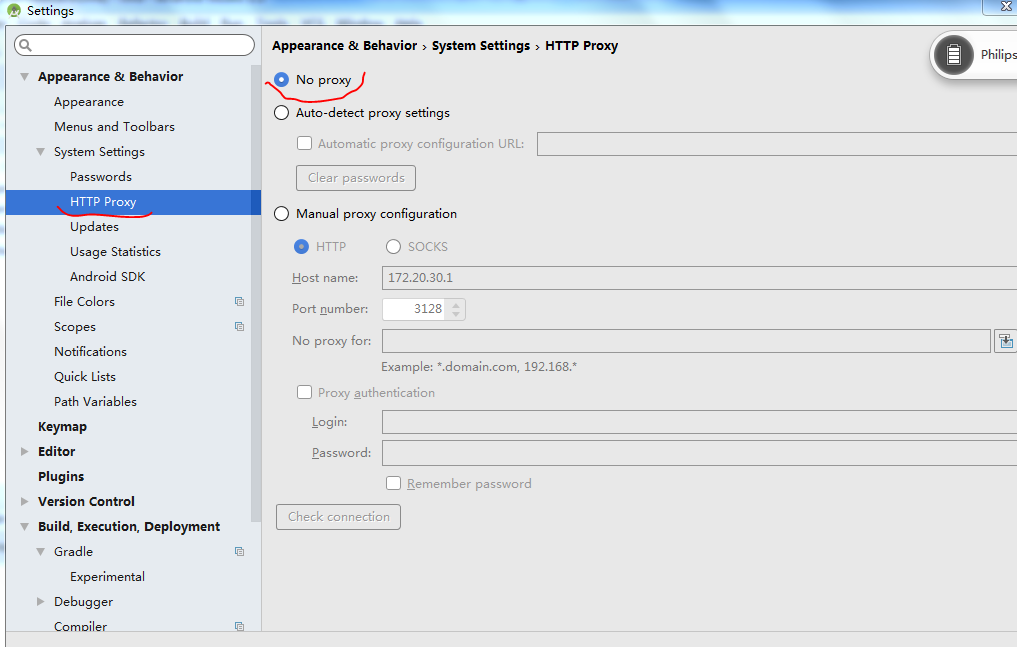Click the project-level icon beside Scopes

239,326
